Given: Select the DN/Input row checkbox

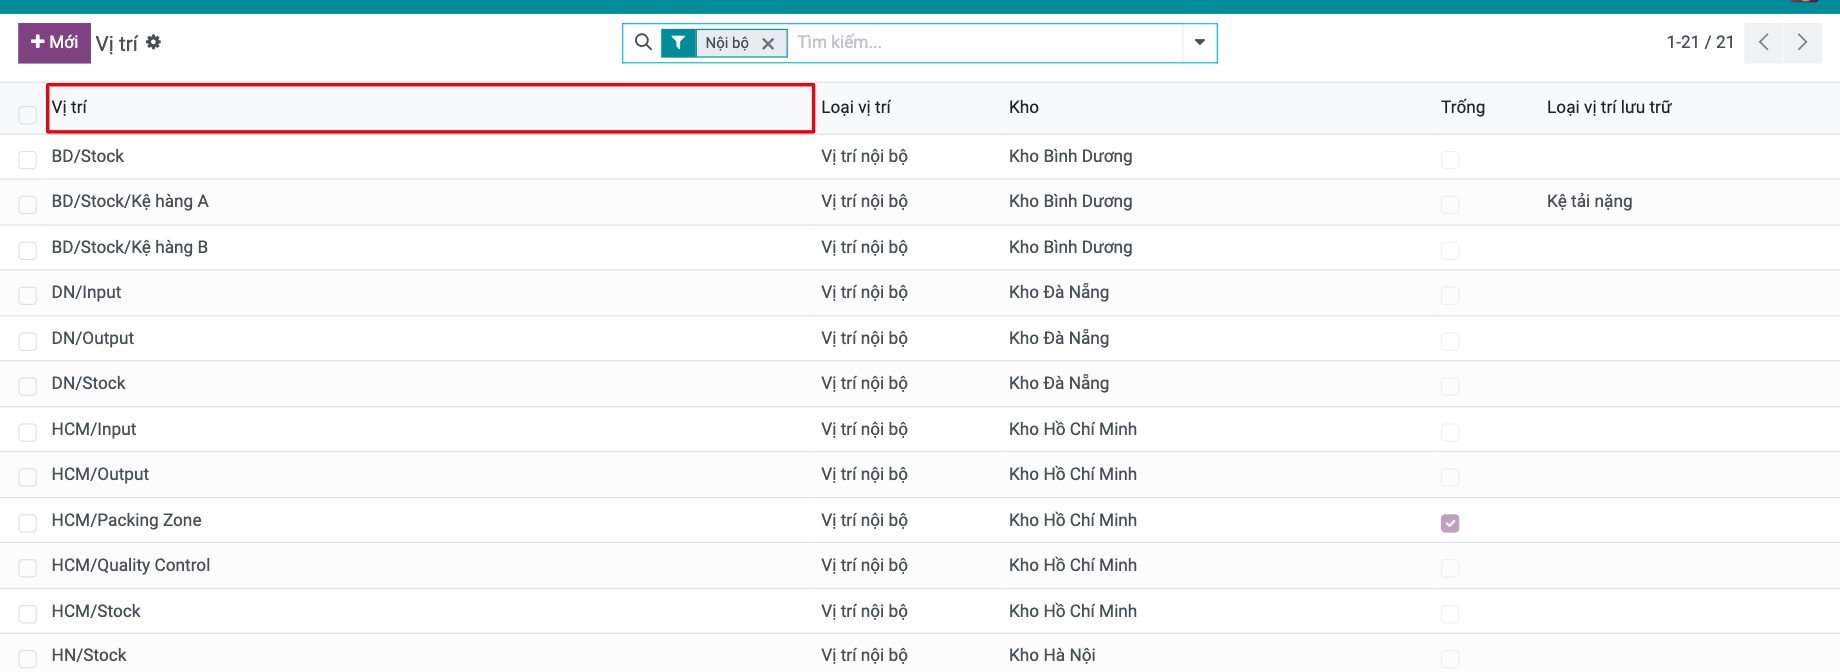Looking at the screenshot, I should tap(28, 296).
